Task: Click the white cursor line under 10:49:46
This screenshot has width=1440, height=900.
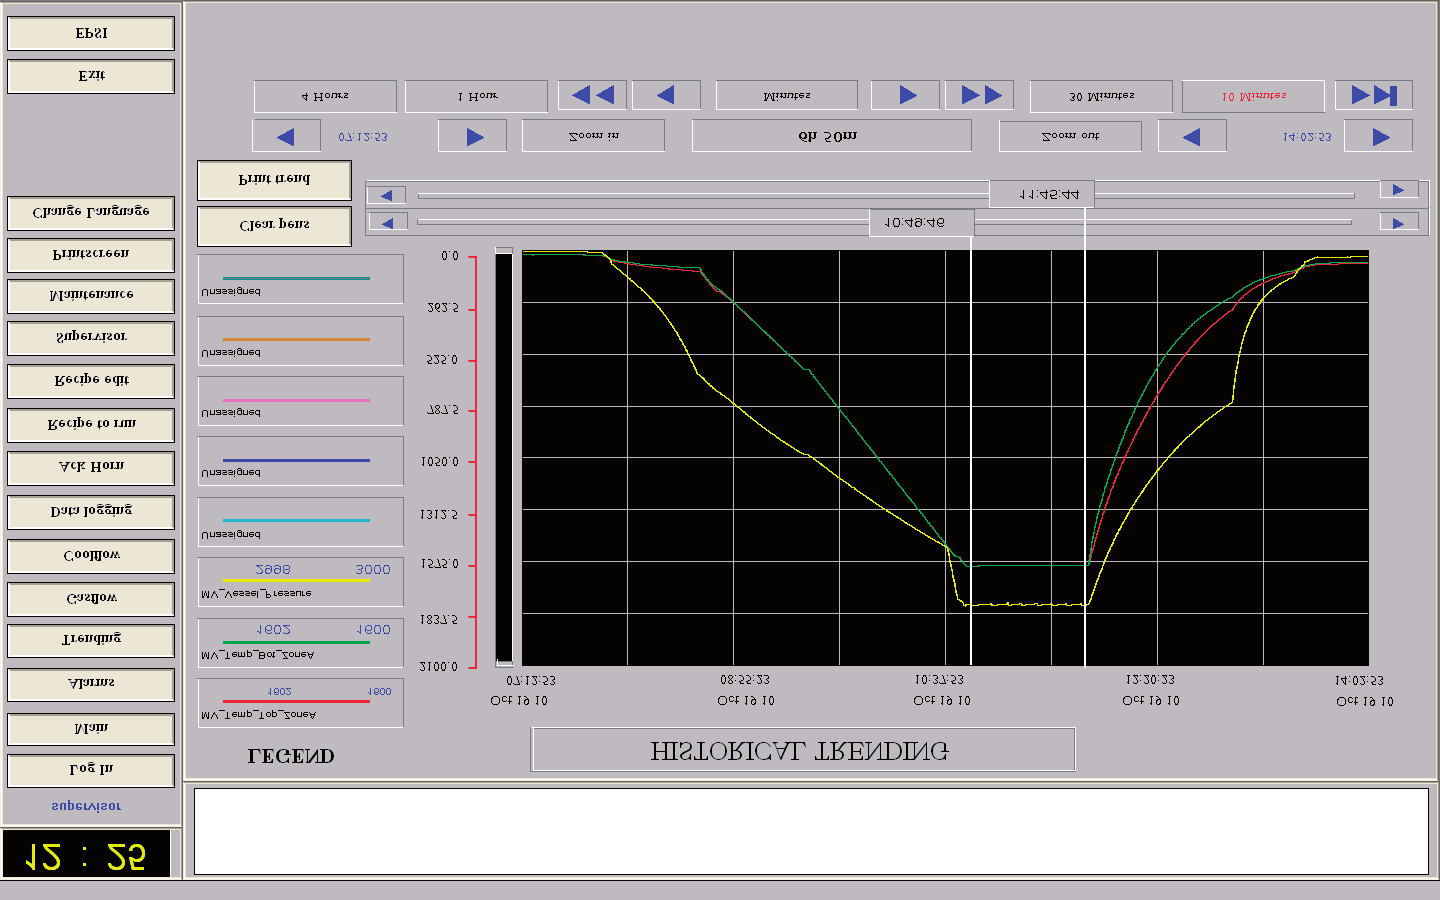Action: click(971, 451)
